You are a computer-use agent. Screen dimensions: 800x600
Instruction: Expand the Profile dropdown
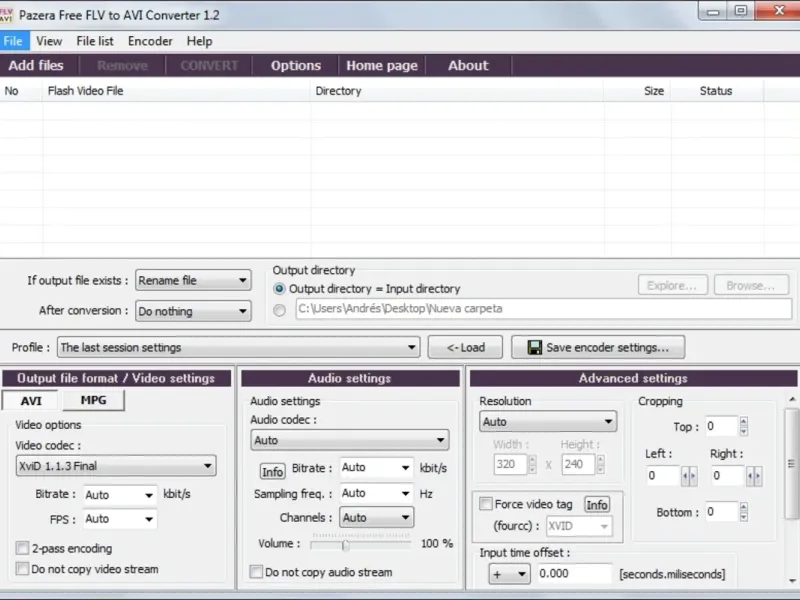pyautogui.click(x=238, y=347)
